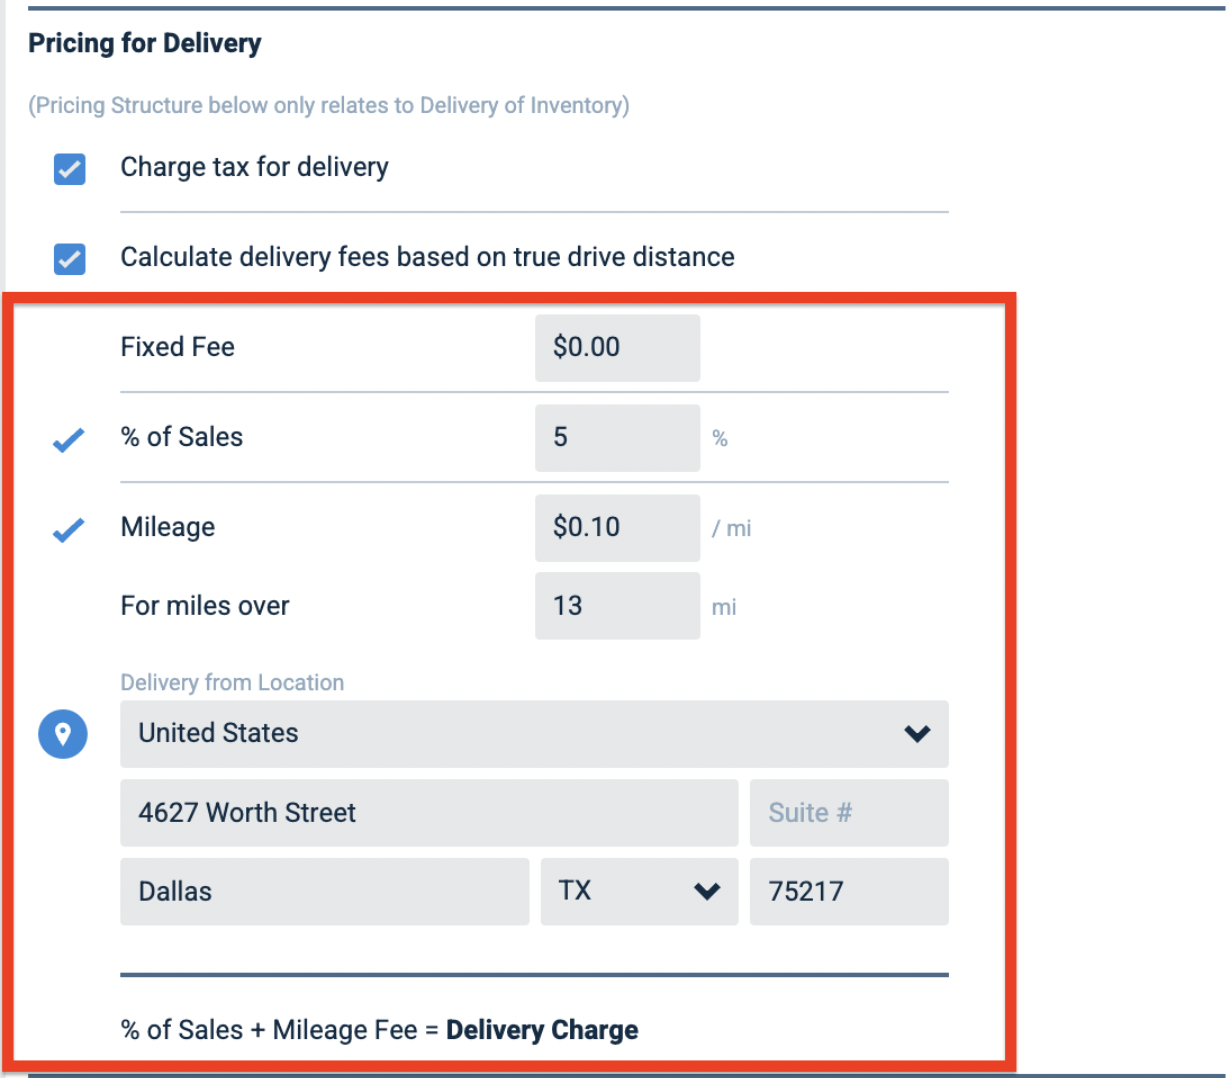
Task: Click the Suite # input field
Action: click(849, 813)
